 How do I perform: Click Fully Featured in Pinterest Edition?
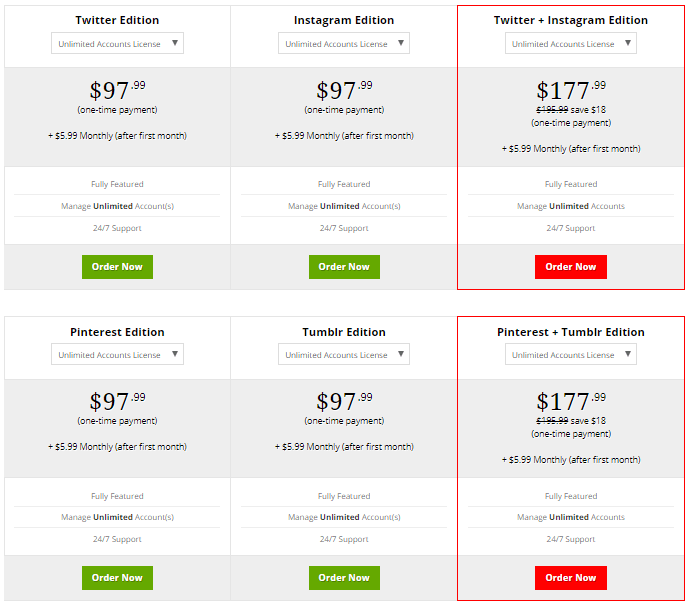117,496
